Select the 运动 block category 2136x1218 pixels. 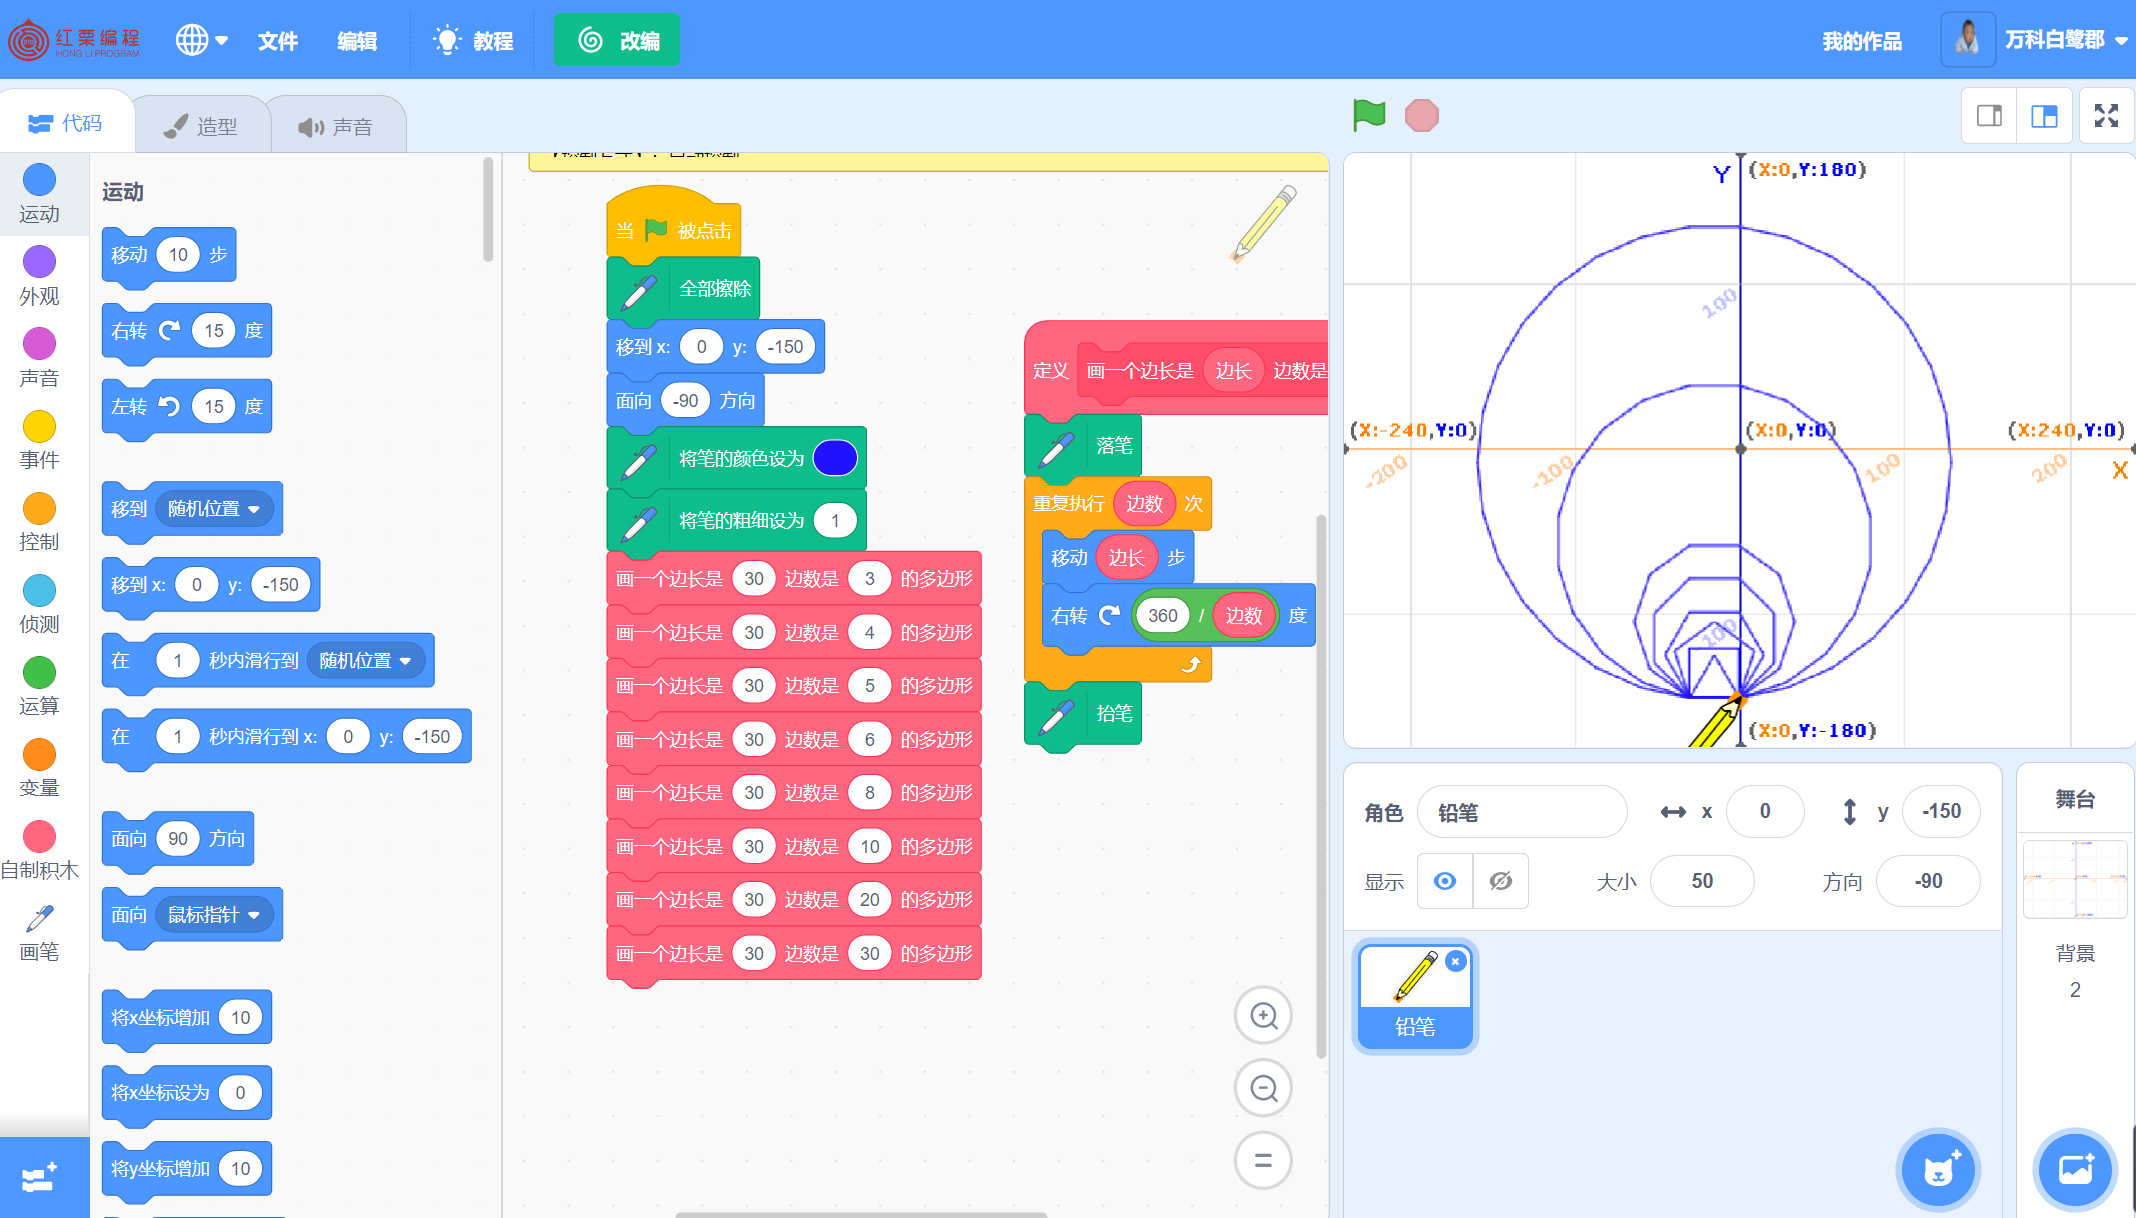40,194
